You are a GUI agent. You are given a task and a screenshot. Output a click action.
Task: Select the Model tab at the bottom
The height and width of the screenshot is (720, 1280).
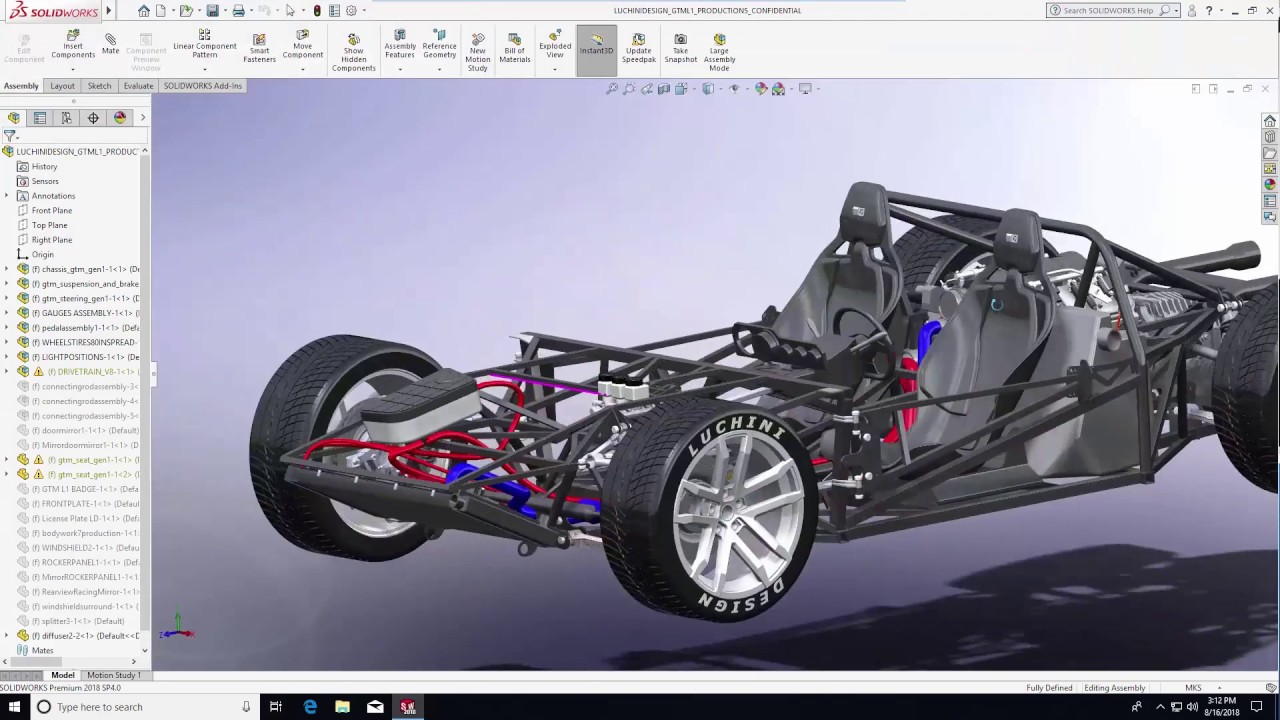click(x=62, y=675)
